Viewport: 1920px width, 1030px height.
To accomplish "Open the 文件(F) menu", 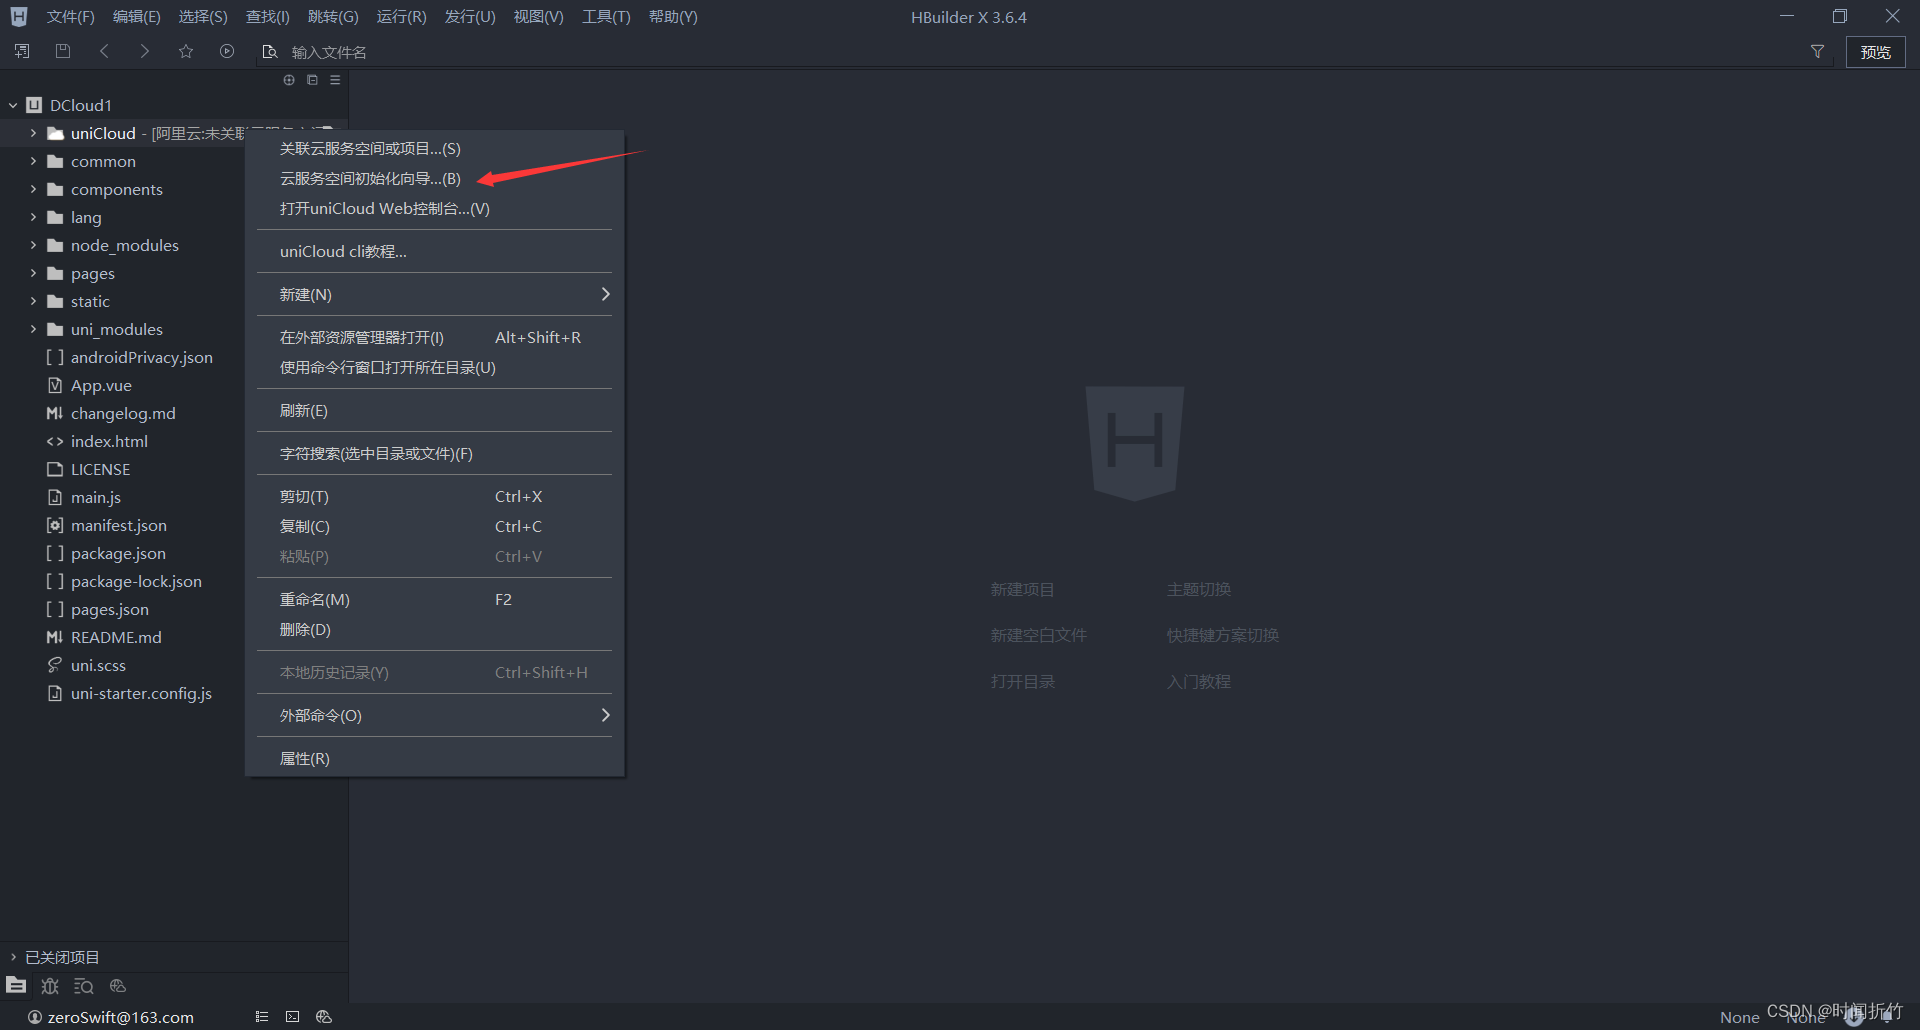I will click(x=70, y=17).
